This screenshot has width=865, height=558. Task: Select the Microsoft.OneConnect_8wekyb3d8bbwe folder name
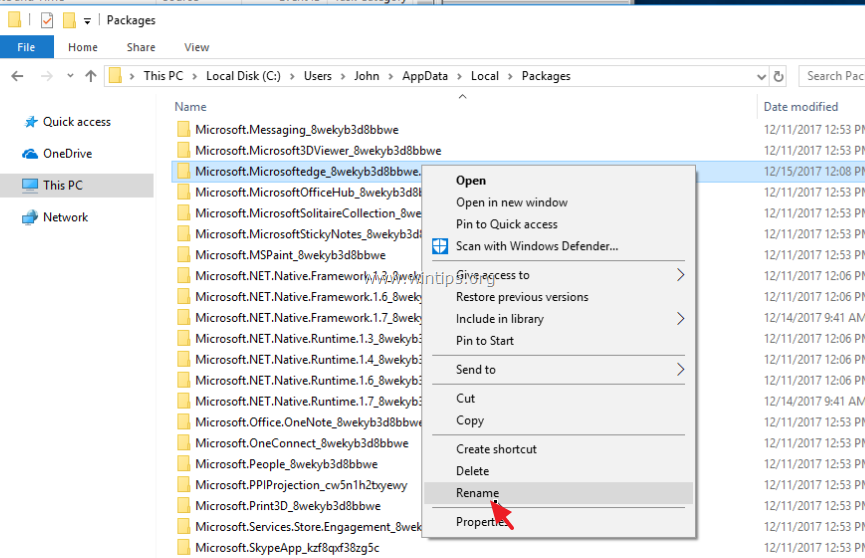pos(302,443)
